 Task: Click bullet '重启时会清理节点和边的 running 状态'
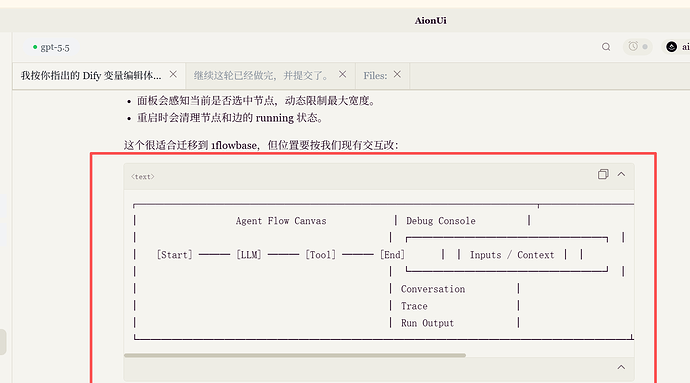pyautogui.click(x=230, y=118)
